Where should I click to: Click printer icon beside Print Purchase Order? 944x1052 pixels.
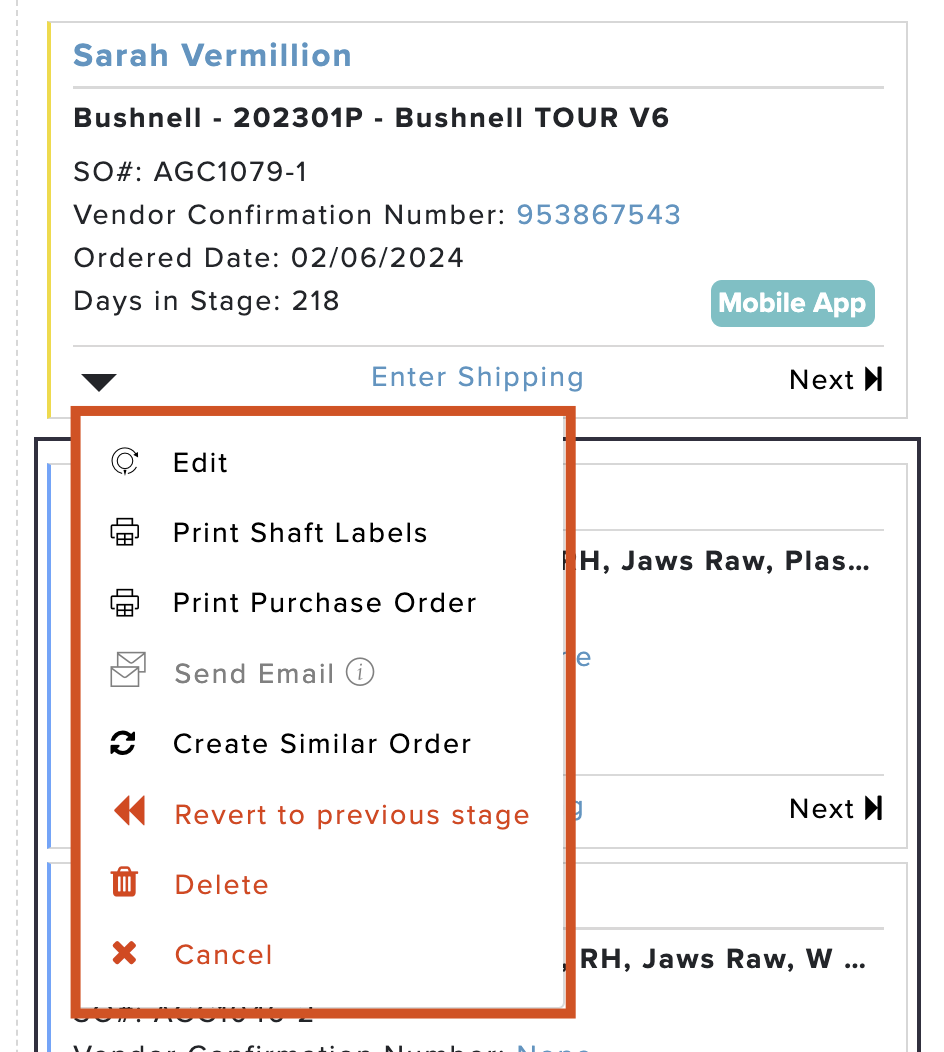tap(125, 602)
